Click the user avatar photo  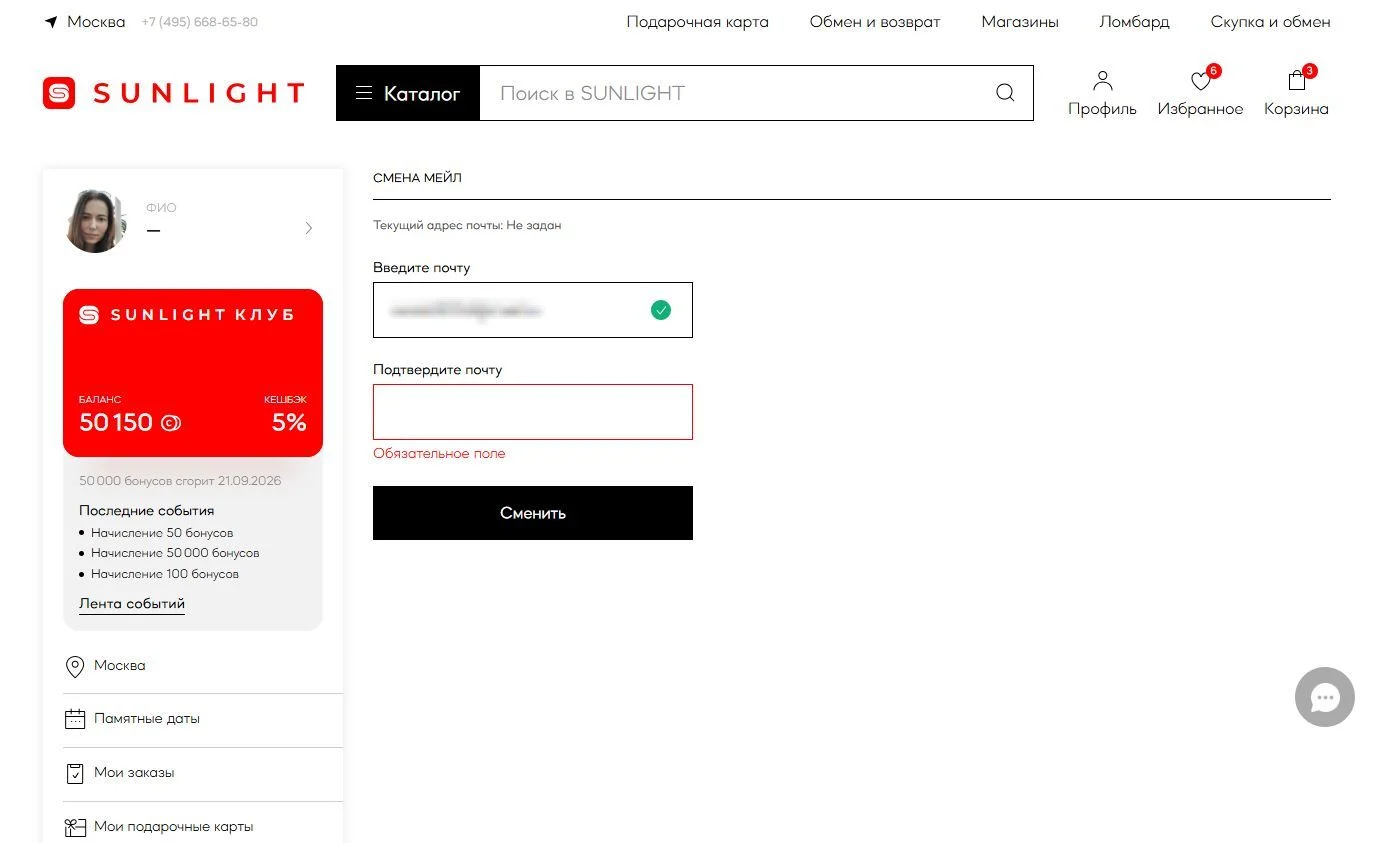point(96,221)
